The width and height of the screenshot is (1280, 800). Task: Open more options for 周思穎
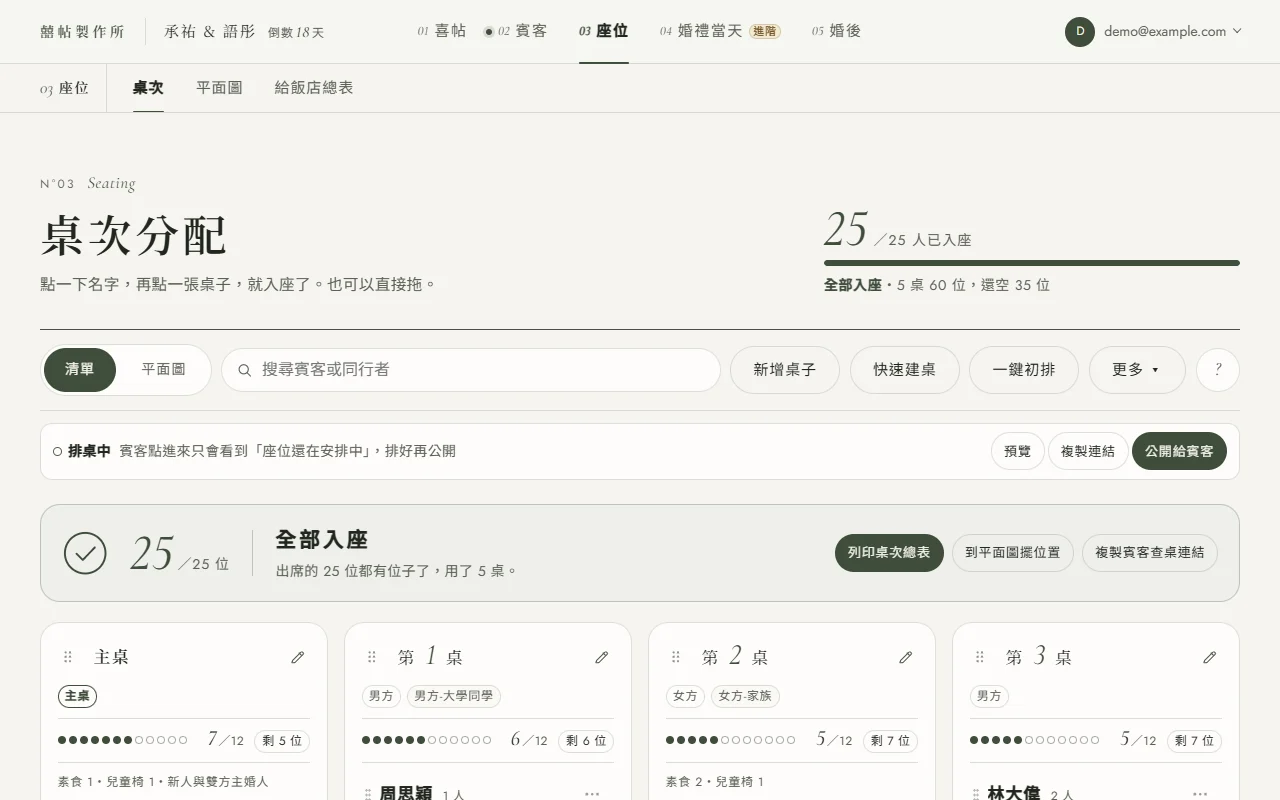coord(592,794)
